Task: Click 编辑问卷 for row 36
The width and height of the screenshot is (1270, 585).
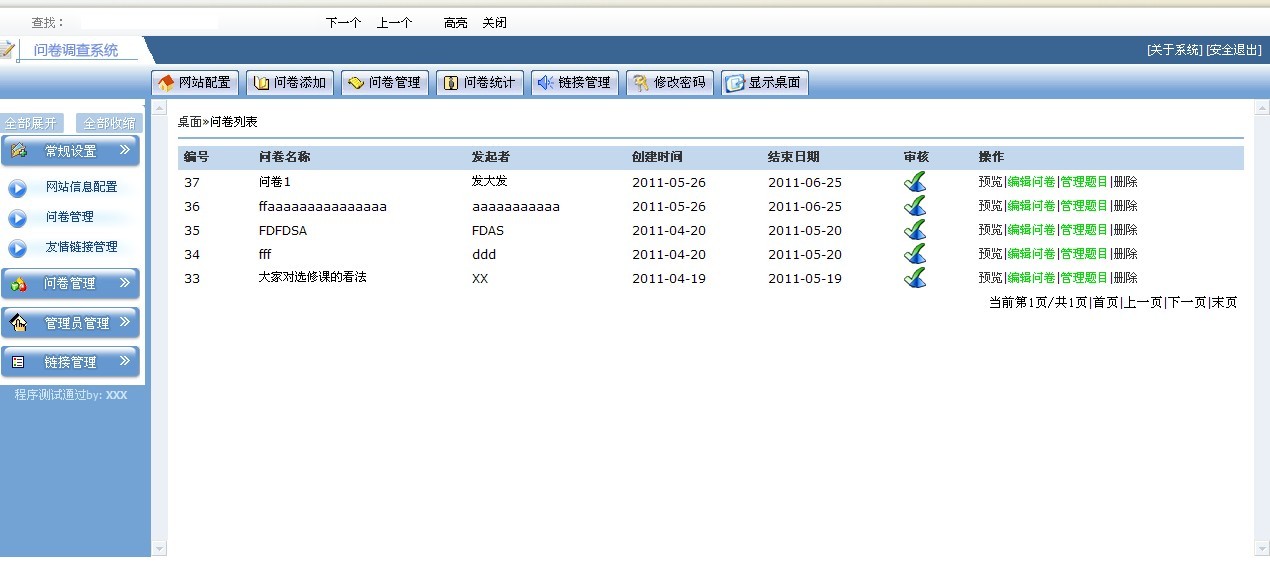Action: click(x=1031, y=206)
